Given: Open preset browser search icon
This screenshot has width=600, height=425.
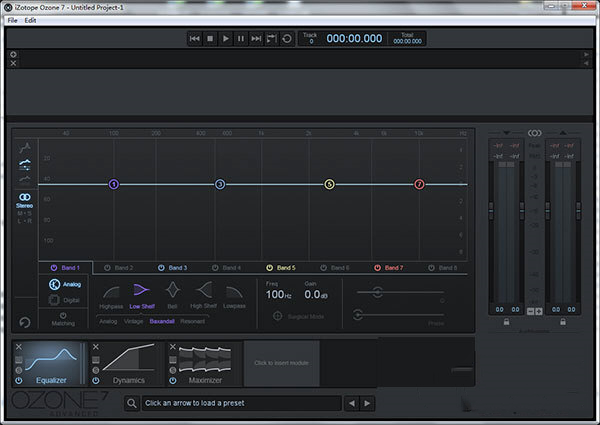Looking at the screenshot, I should click(132, 403).
